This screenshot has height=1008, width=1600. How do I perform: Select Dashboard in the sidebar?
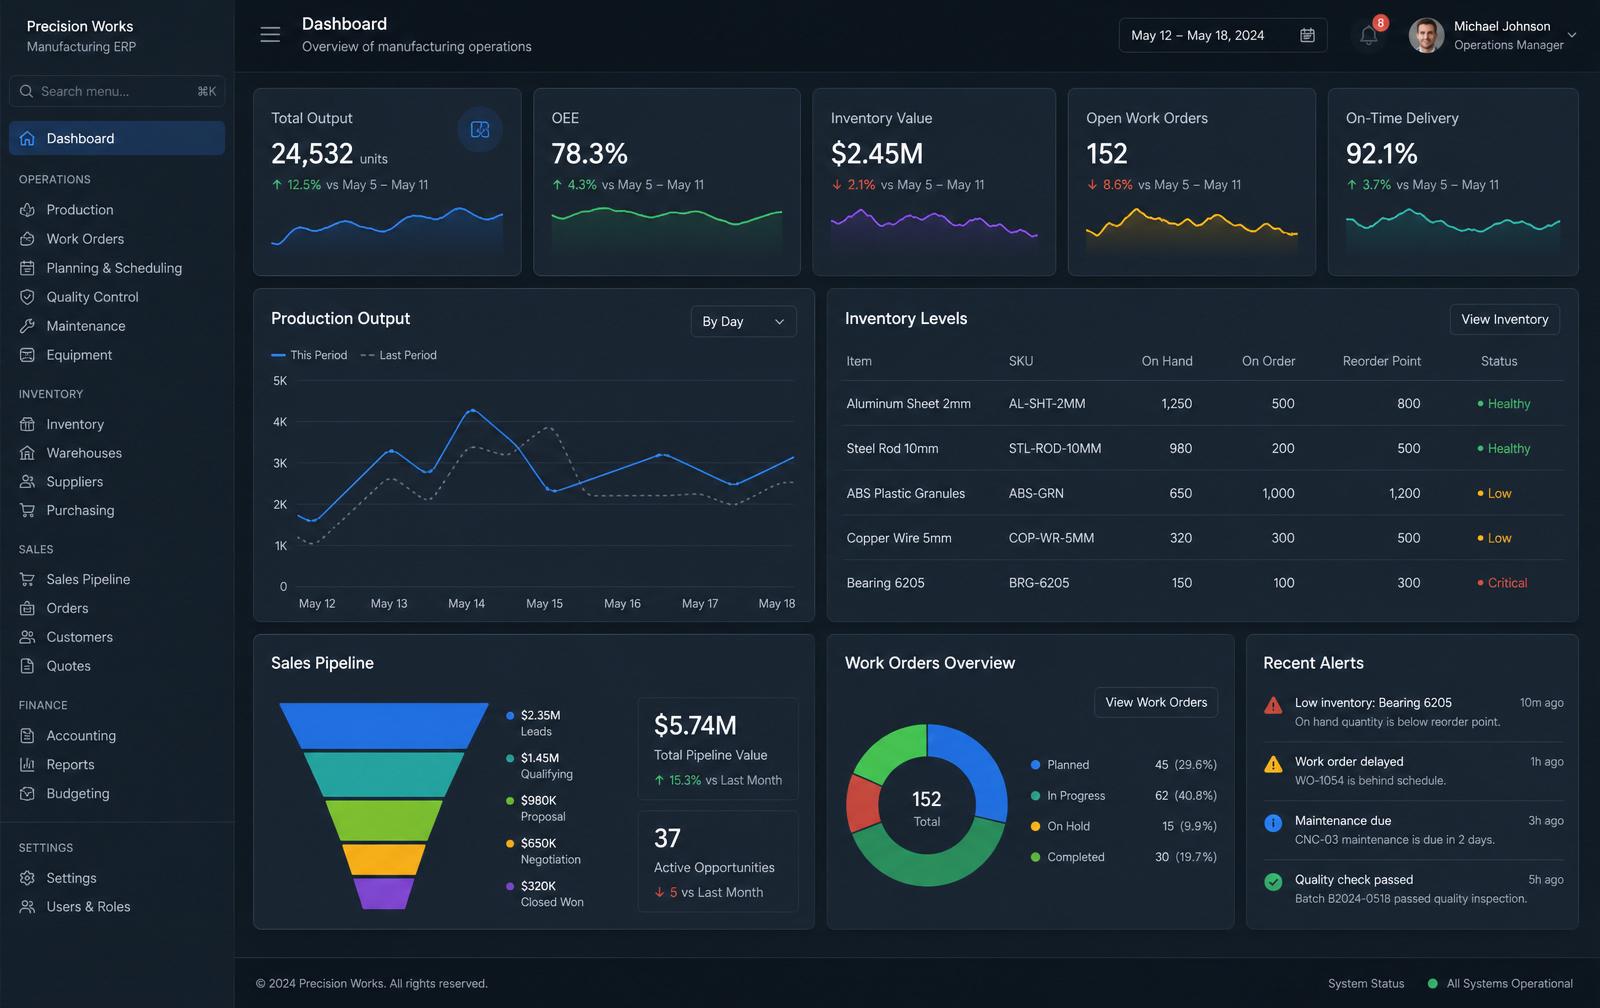click(x=117, y=139)
